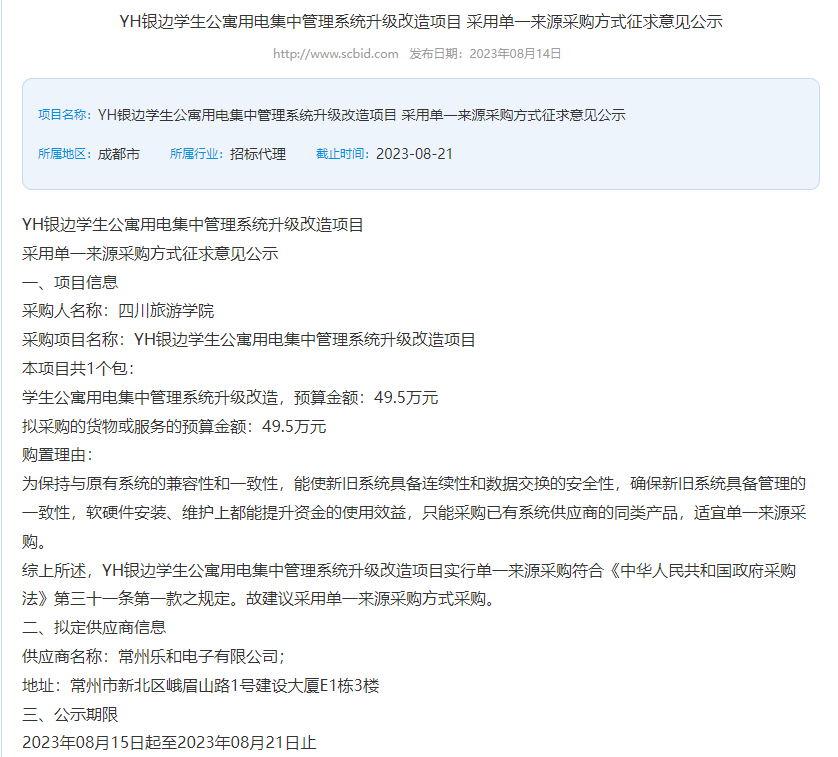
Task: Click the page title heading at top
Action: (x=421, y=21)
